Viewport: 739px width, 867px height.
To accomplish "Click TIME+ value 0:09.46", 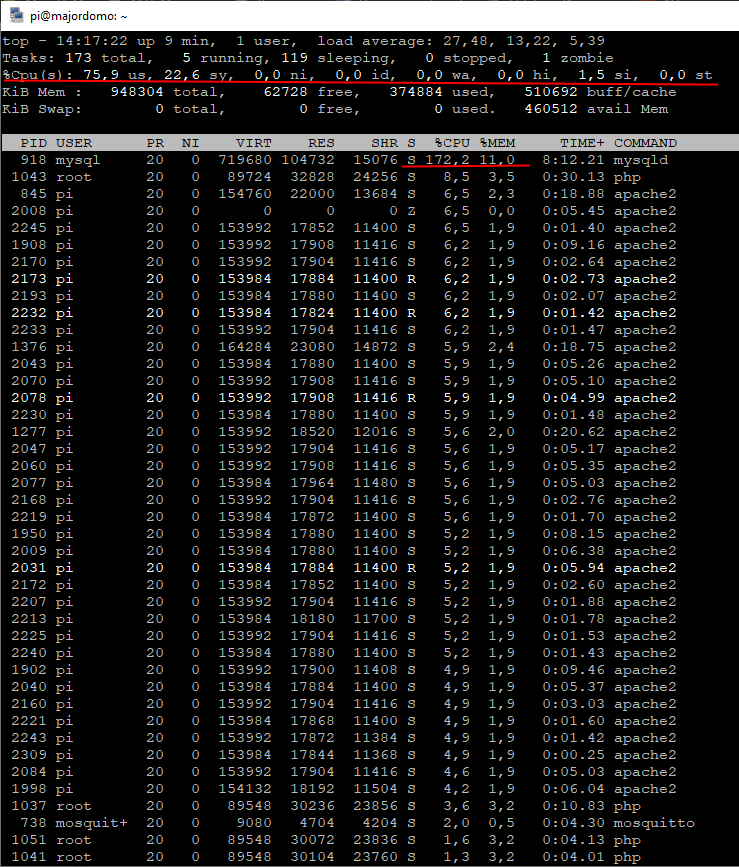I will pyautogui.click(x=573, y=670).
